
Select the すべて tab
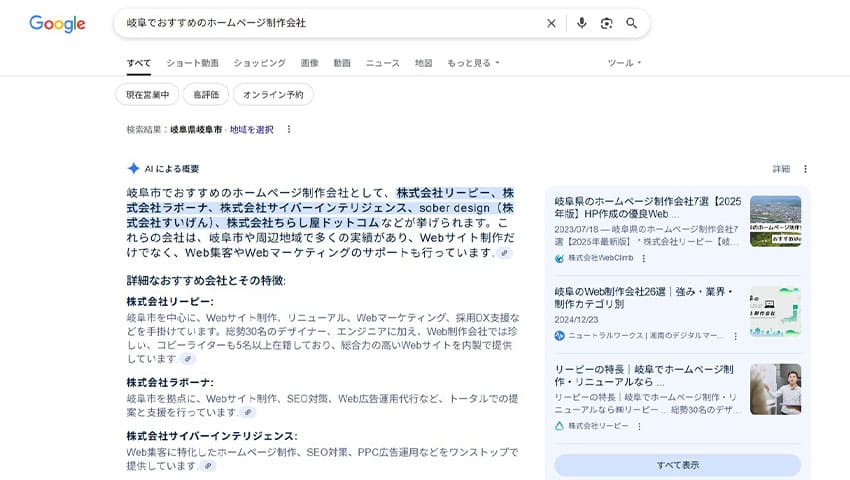[139, 63]
